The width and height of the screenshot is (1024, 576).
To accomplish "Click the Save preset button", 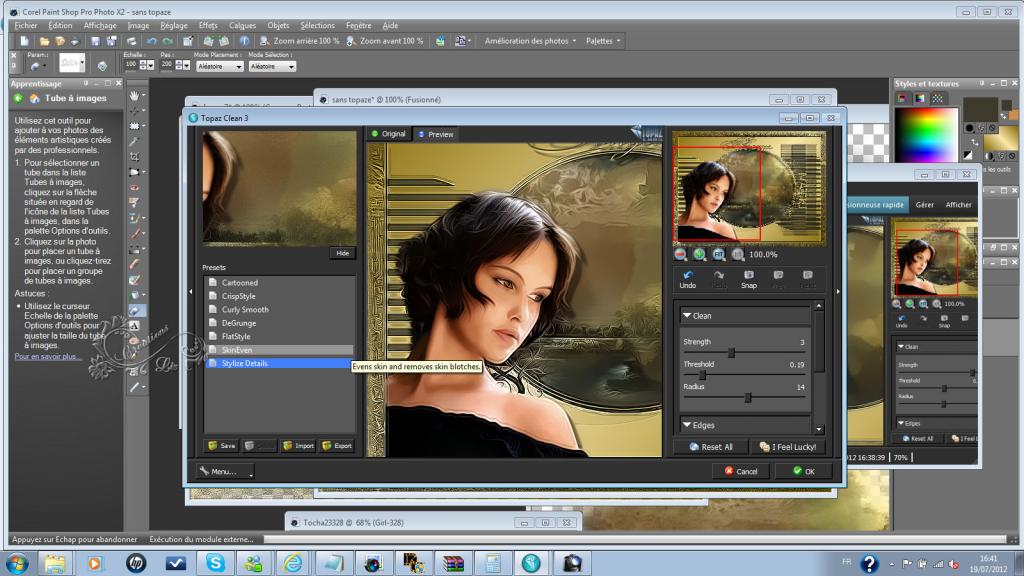I will point(221,445).
